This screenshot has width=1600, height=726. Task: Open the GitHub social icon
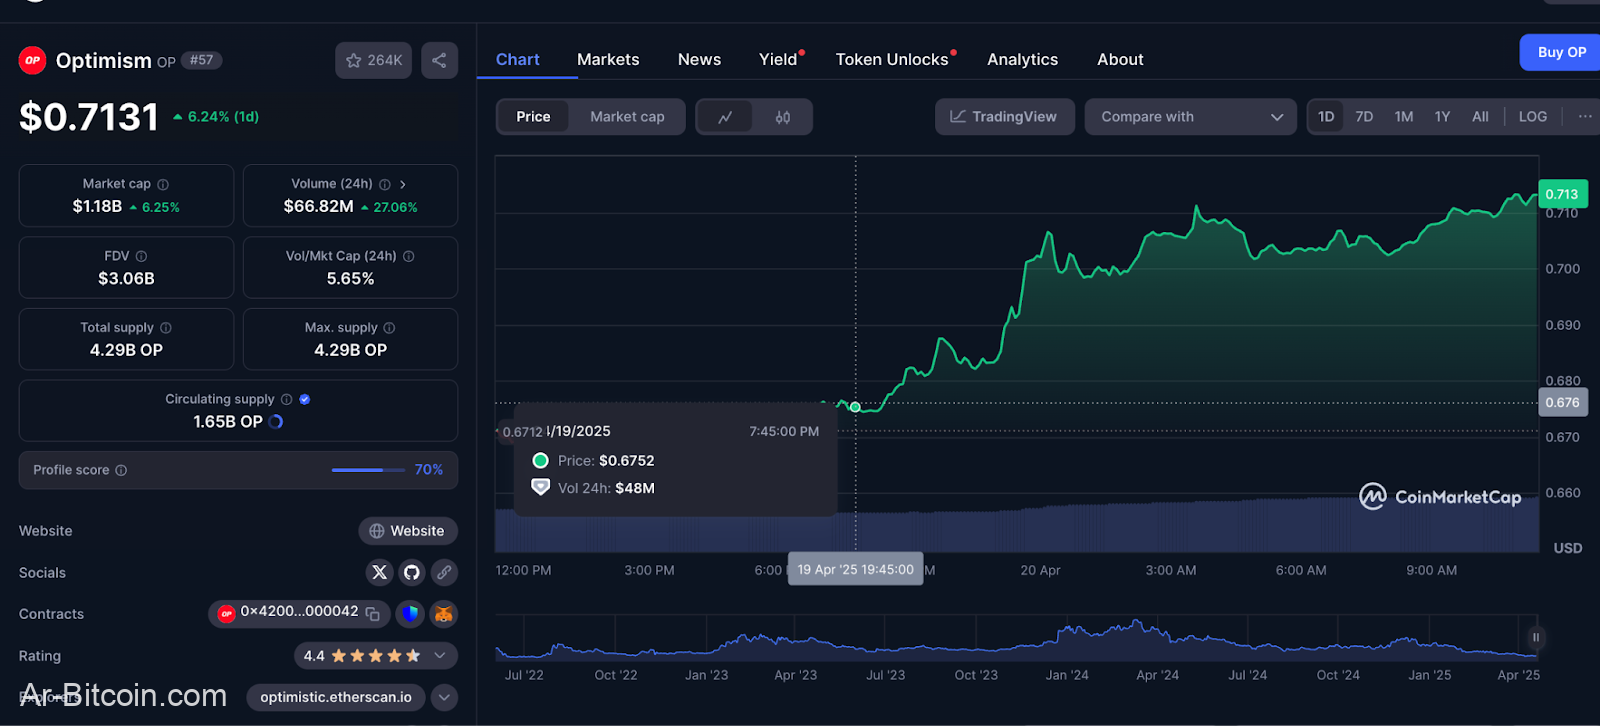(411, 573)
